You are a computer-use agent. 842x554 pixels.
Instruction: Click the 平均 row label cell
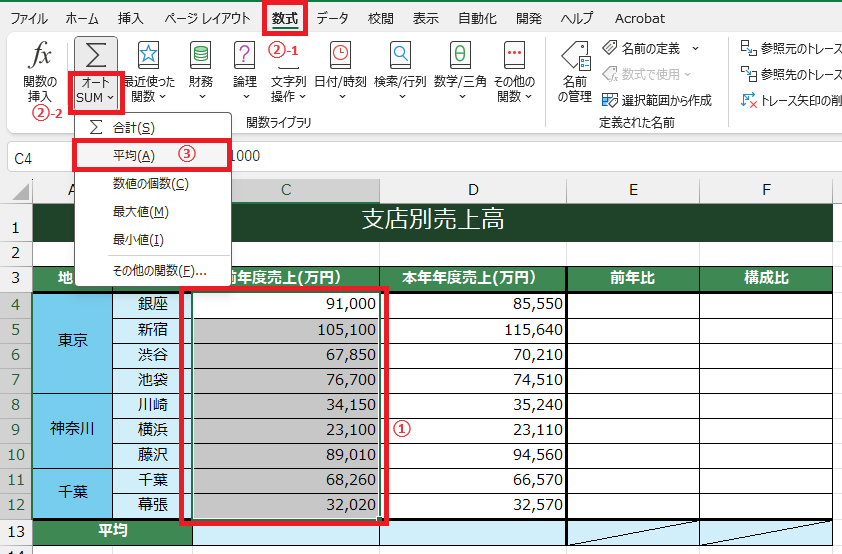[x=112, y=531]
